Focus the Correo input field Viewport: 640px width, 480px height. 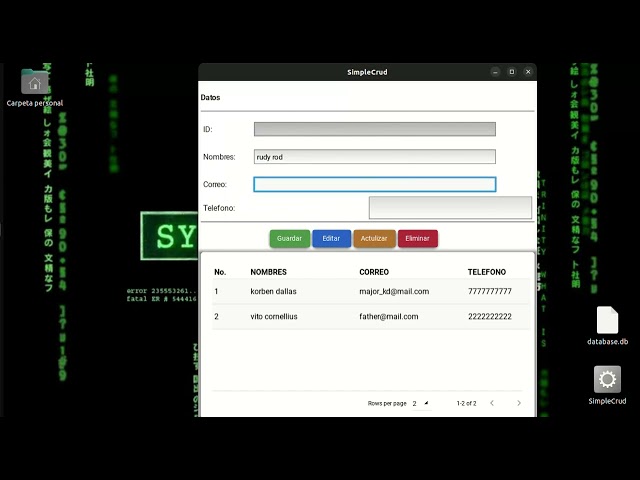pyautogui.click(x=375, y=184)
